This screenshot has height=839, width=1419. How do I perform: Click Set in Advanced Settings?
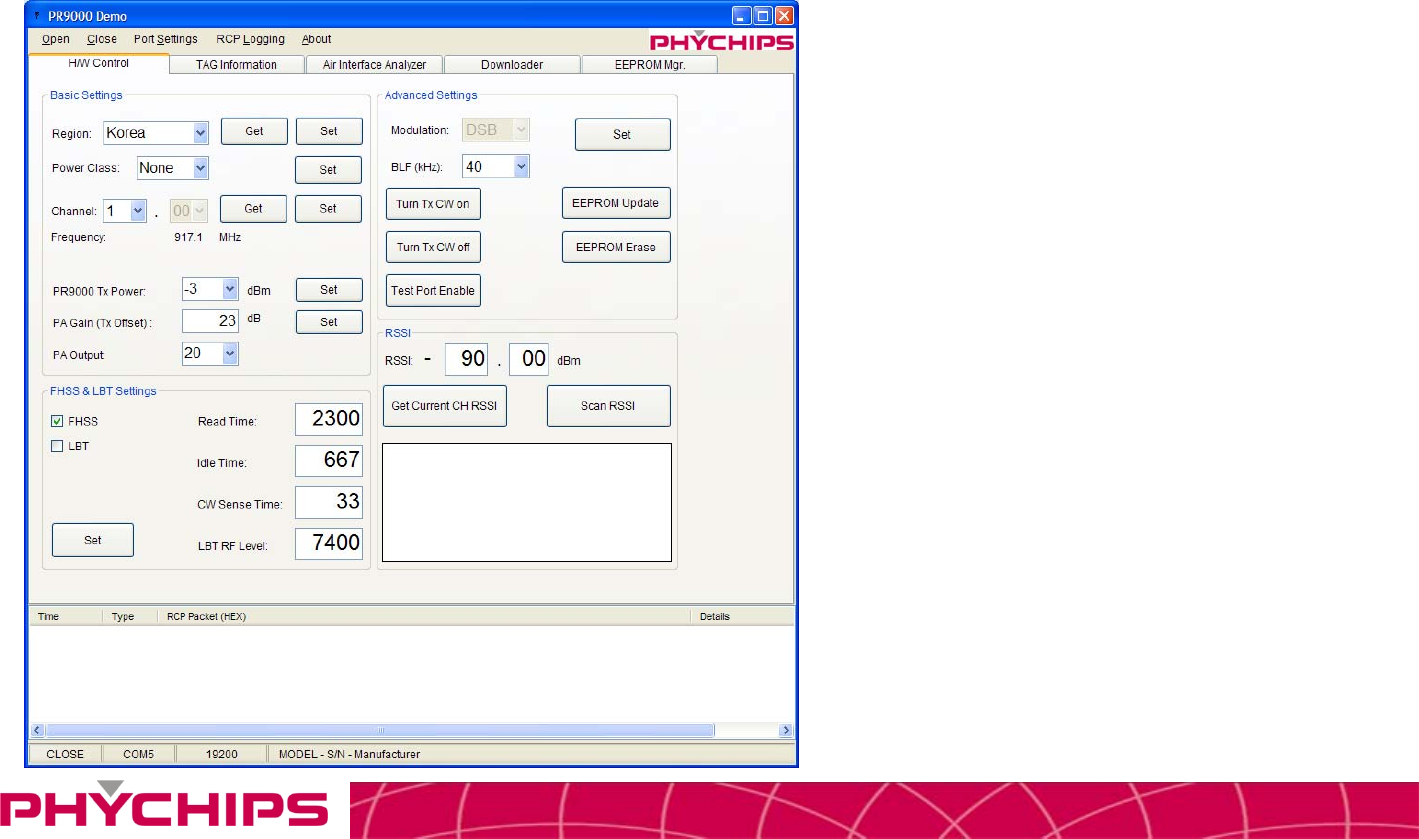click(x=622, y=134)
